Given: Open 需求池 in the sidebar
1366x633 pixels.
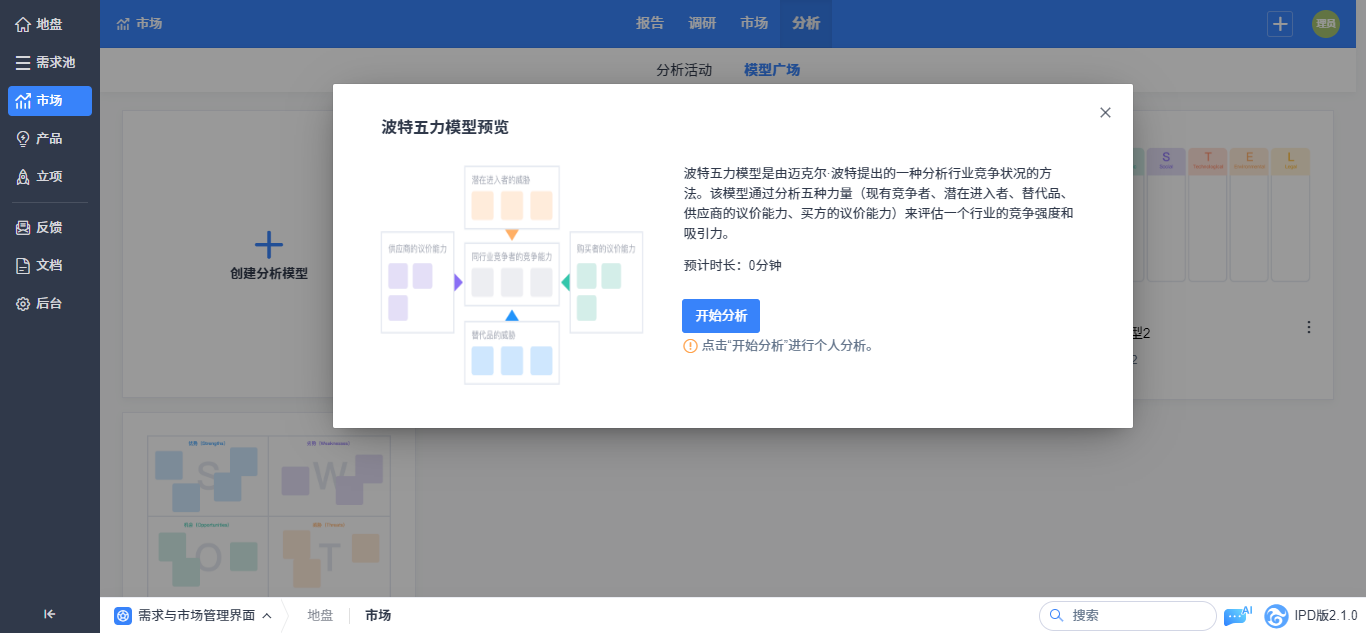Looking at the screenshot, I should coord(50,62).
